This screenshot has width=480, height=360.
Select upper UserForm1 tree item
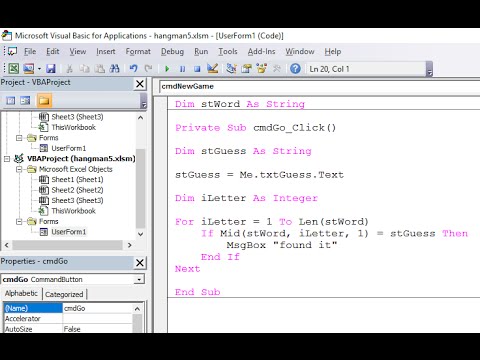[x=68, y=148]
